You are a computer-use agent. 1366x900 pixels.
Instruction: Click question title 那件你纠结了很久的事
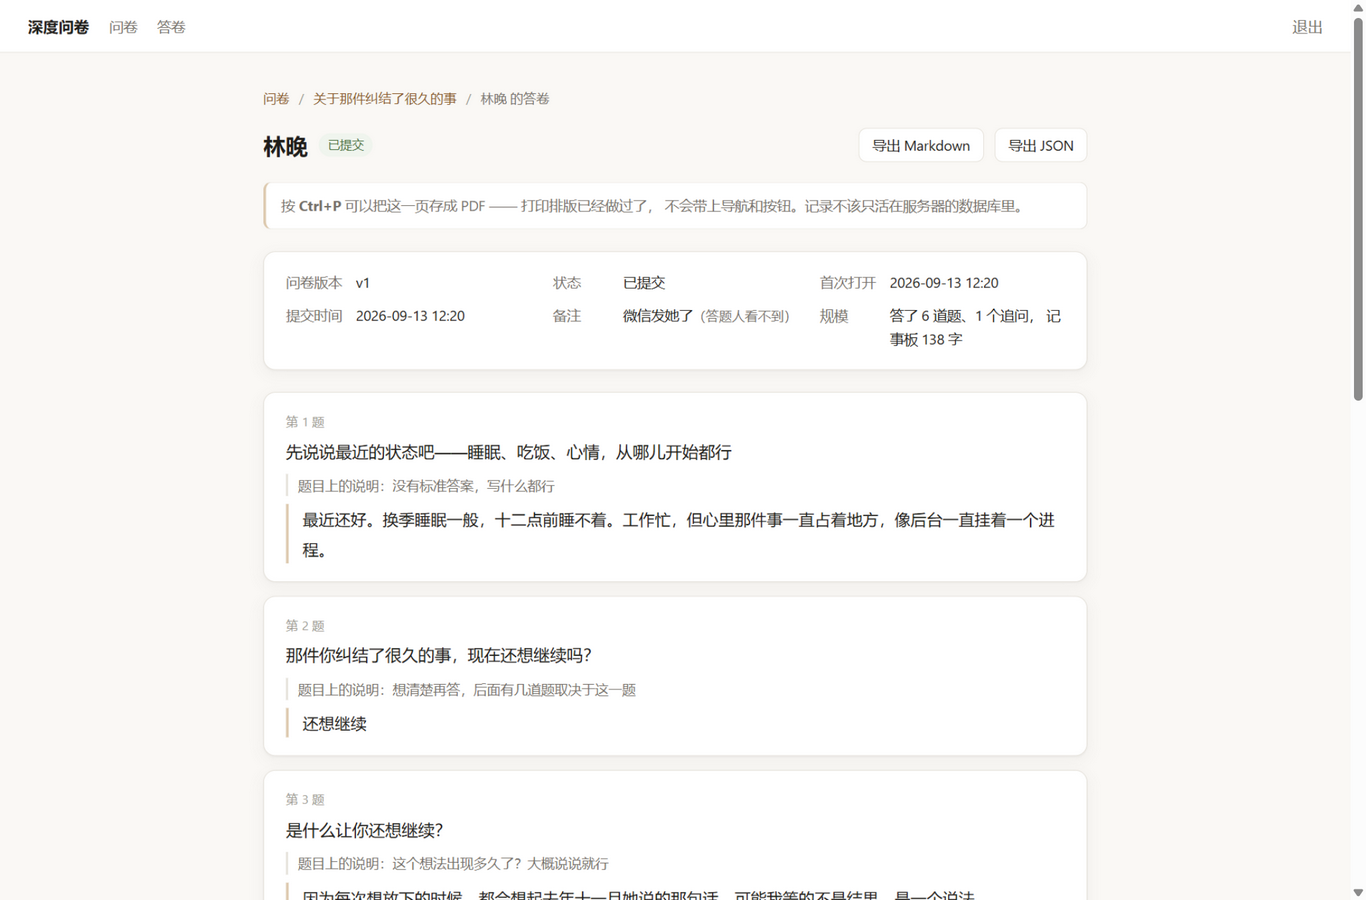pos(439,656)
